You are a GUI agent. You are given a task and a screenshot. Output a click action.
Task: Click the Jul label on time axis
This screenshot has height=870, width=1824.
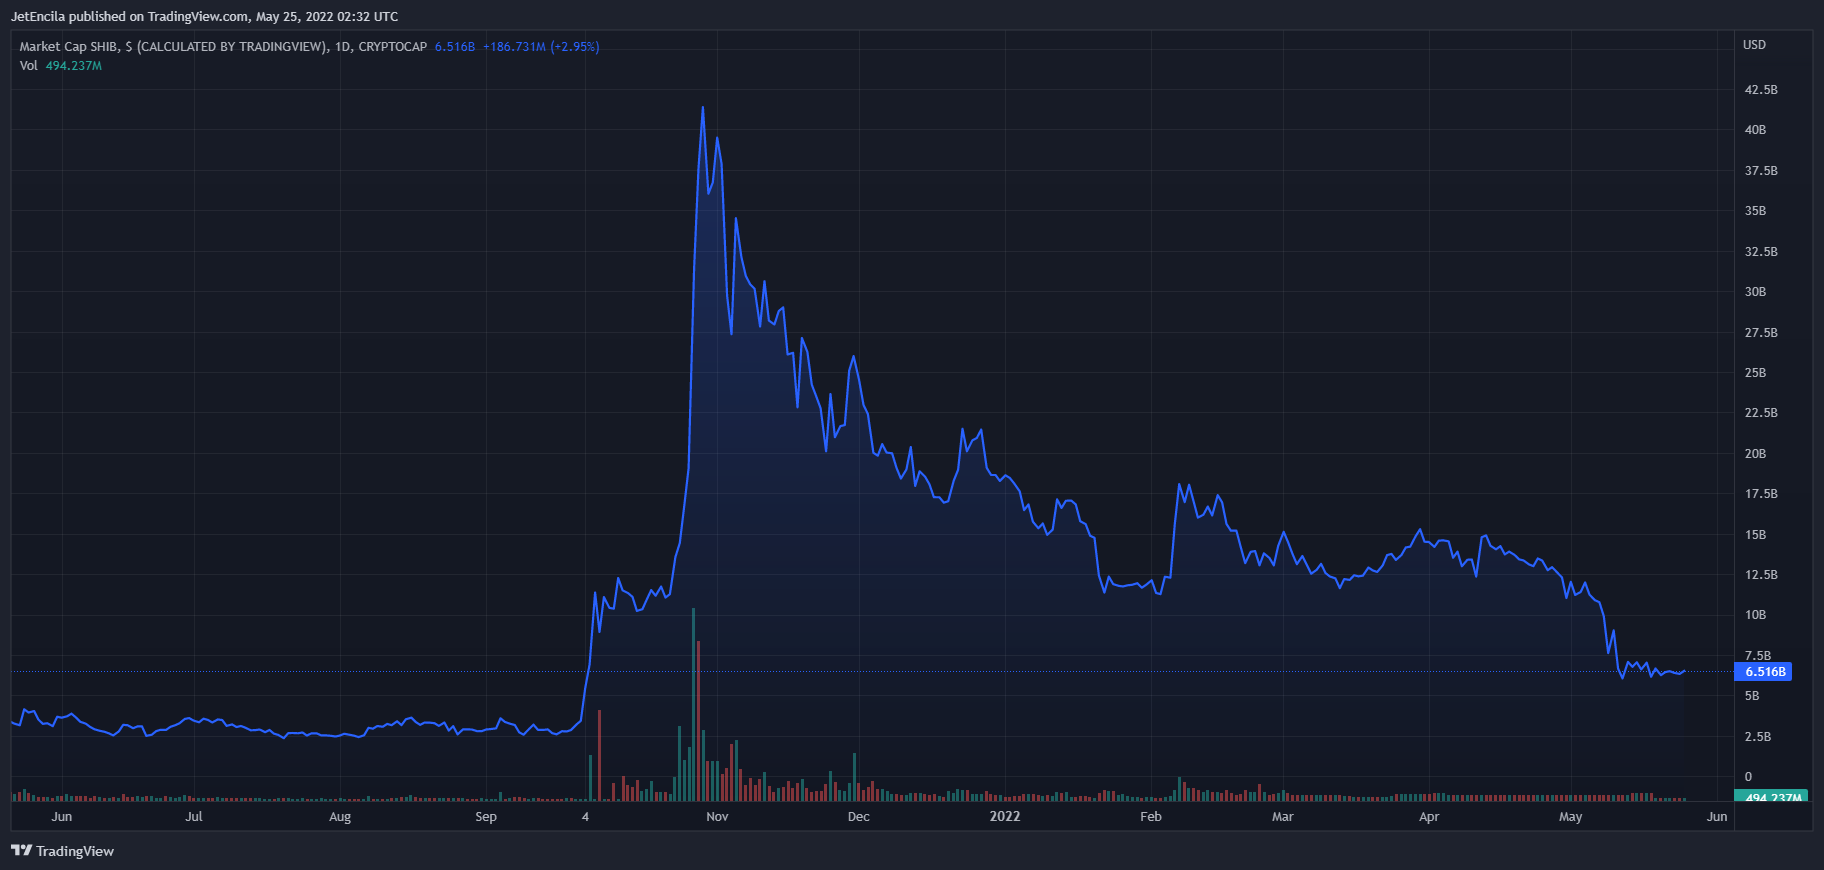pos(194,817)
